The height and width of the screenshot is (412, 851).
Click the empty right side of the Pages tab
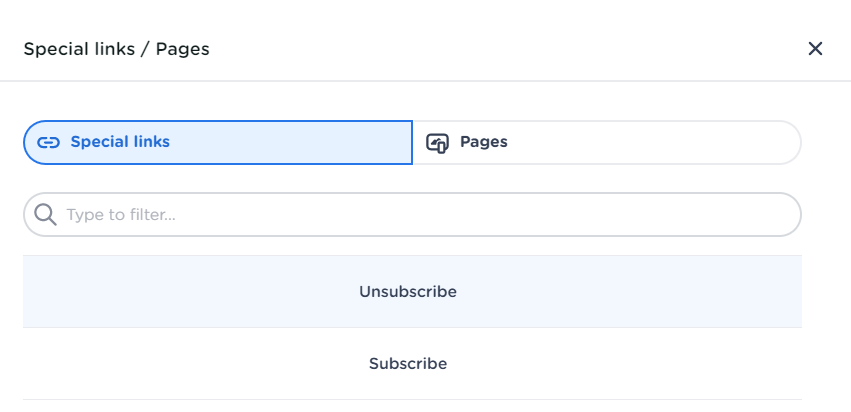pyautogui.click(x=700, y=142)
